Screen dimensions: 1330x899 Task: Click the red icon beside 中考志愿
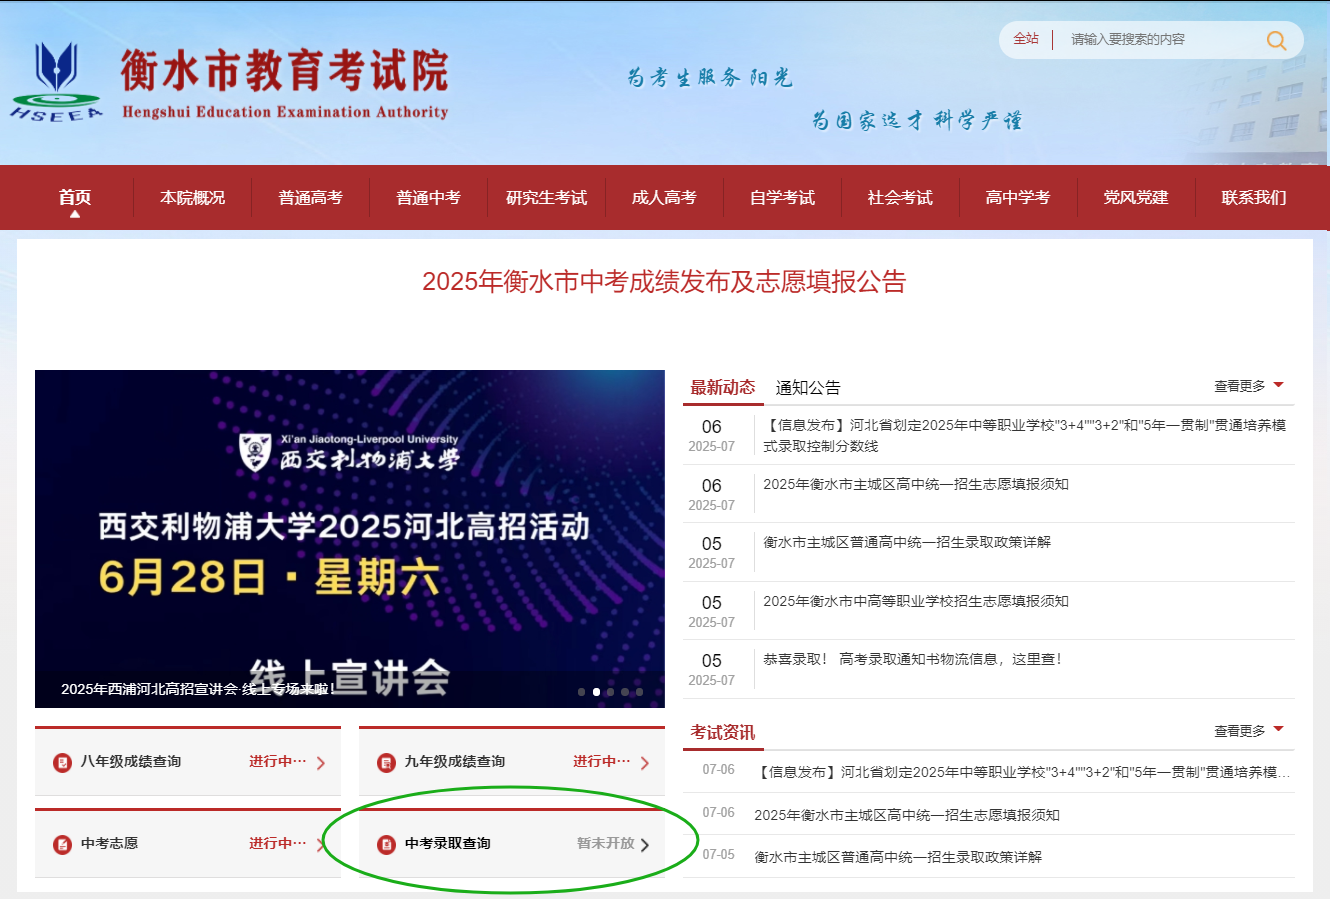(x=62, y=845)
